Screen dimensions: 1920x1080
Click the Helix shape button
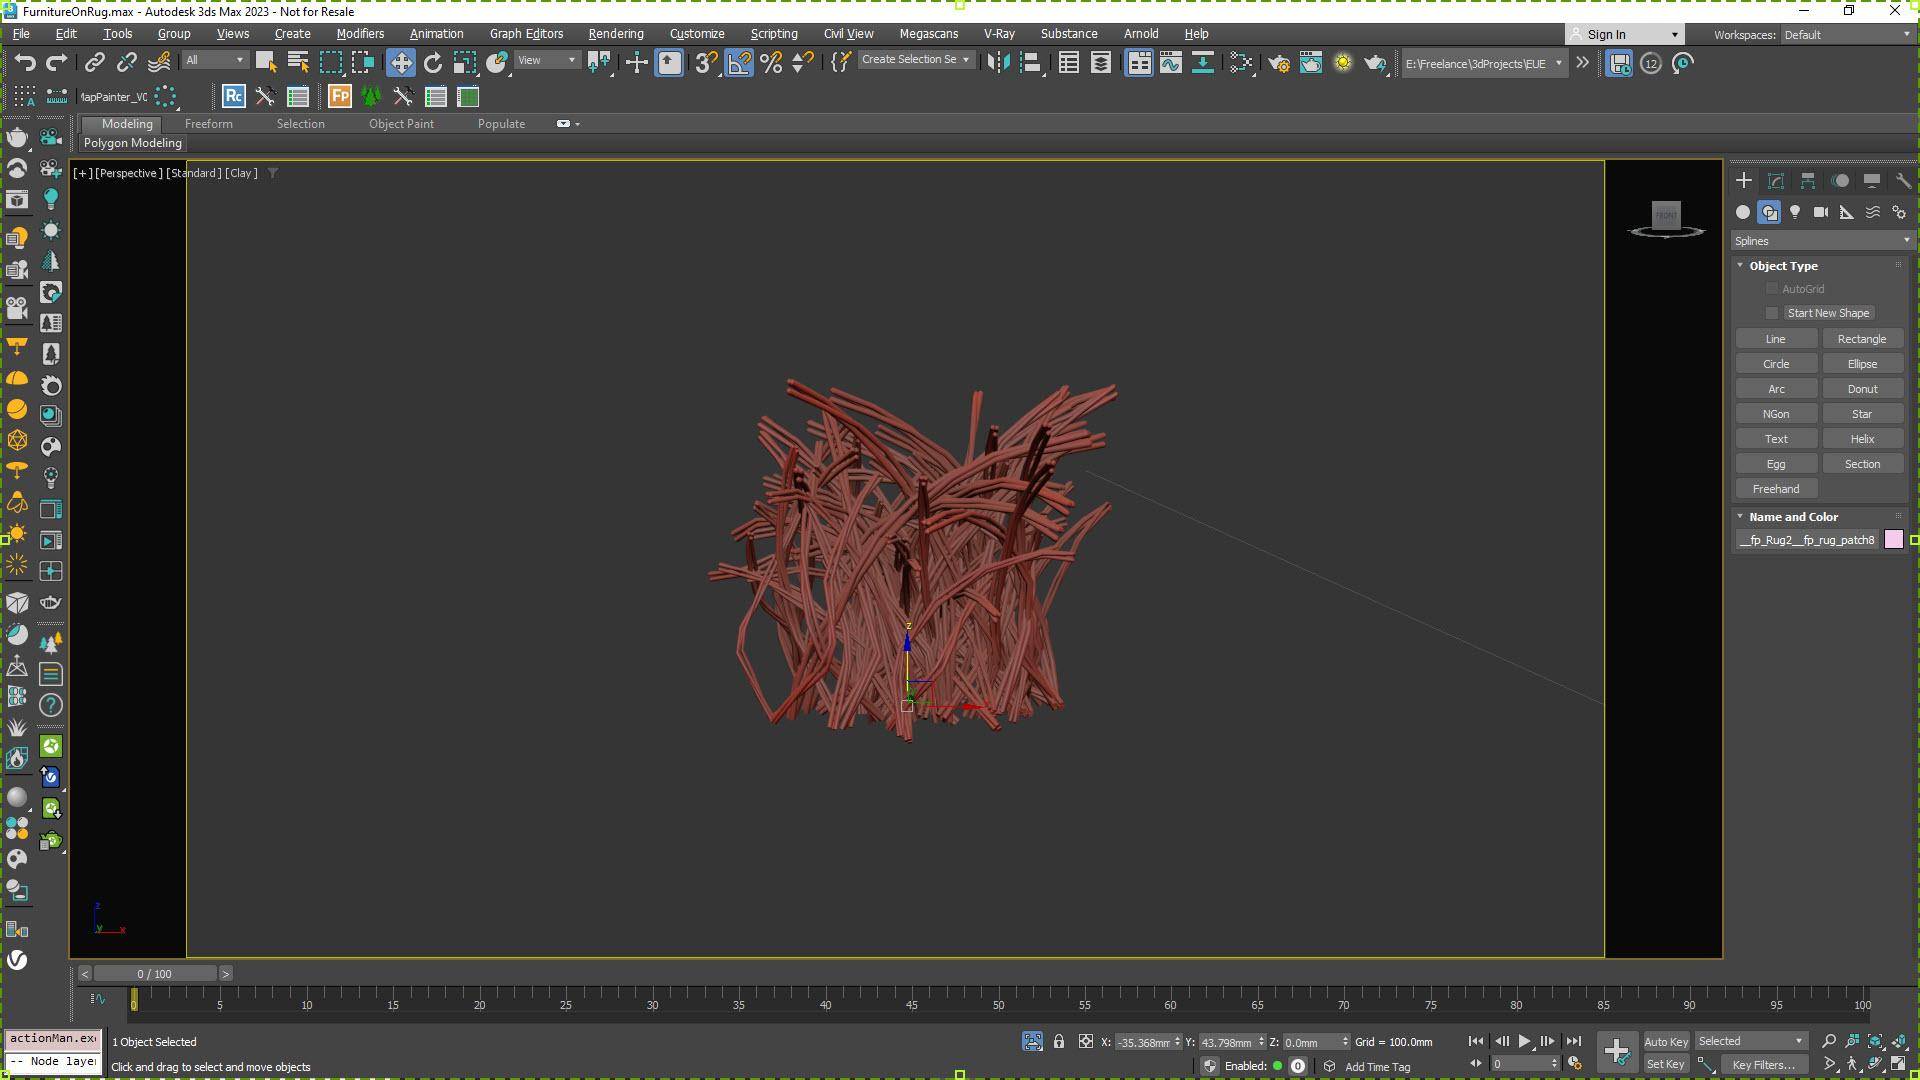point(1861,439)
